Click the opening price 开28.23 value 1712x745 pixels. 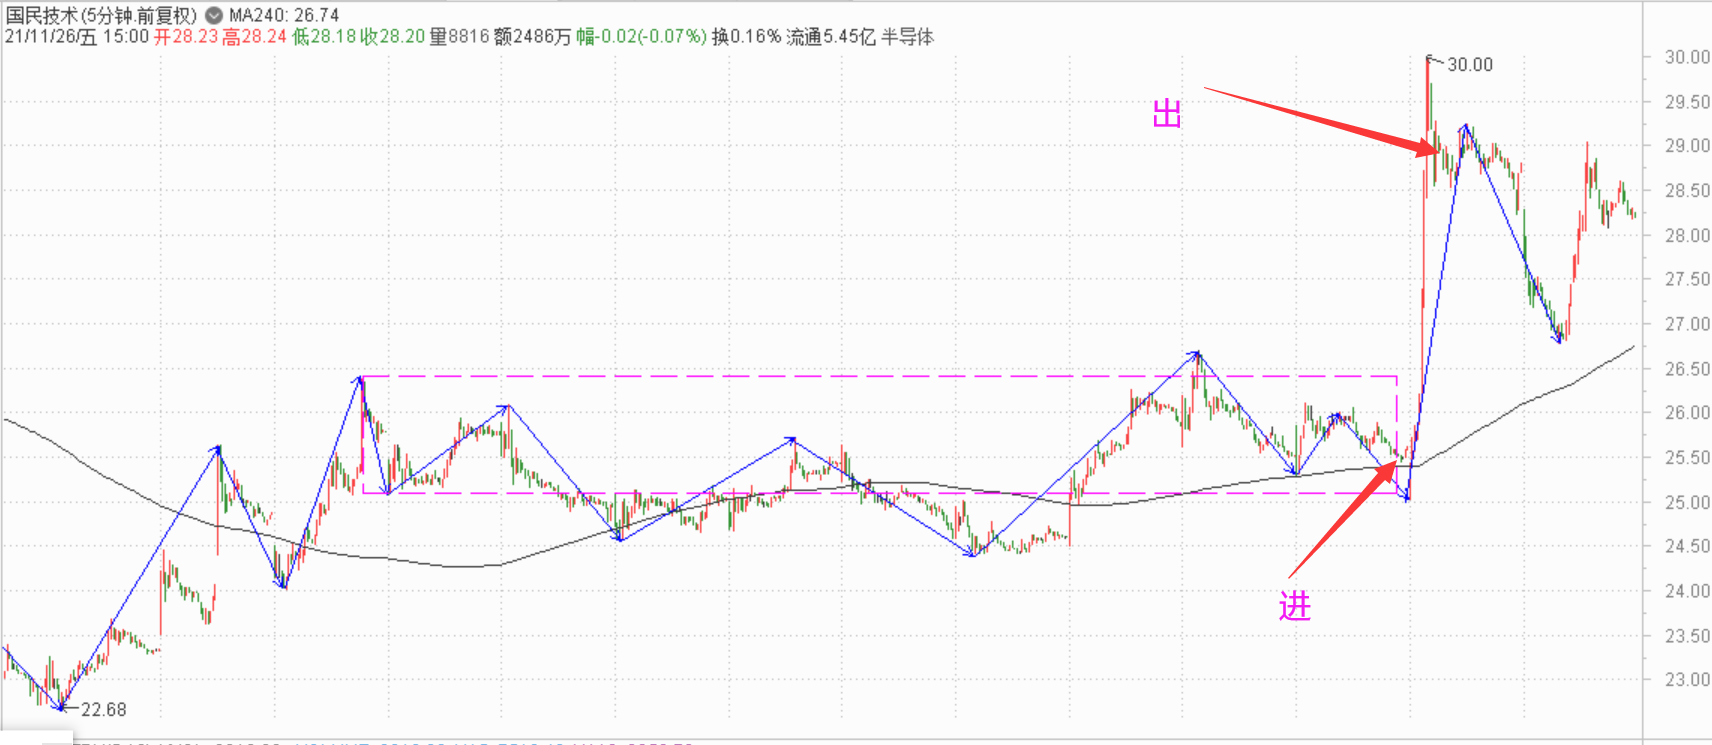click(186, 37)
